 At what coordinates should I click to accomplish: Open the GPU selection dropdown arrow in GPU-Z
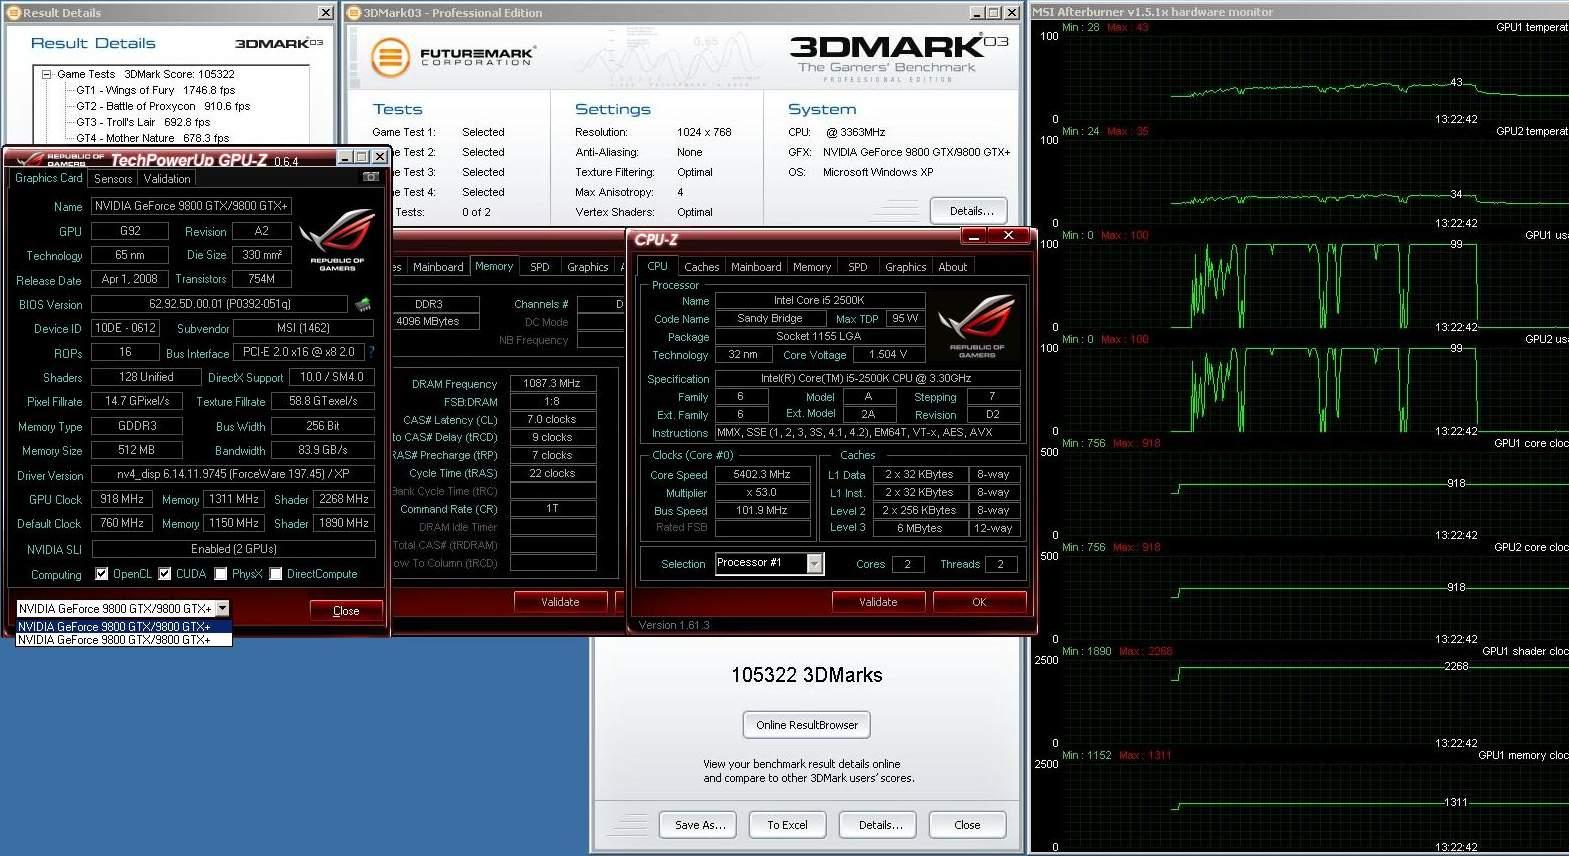[222, 608]
